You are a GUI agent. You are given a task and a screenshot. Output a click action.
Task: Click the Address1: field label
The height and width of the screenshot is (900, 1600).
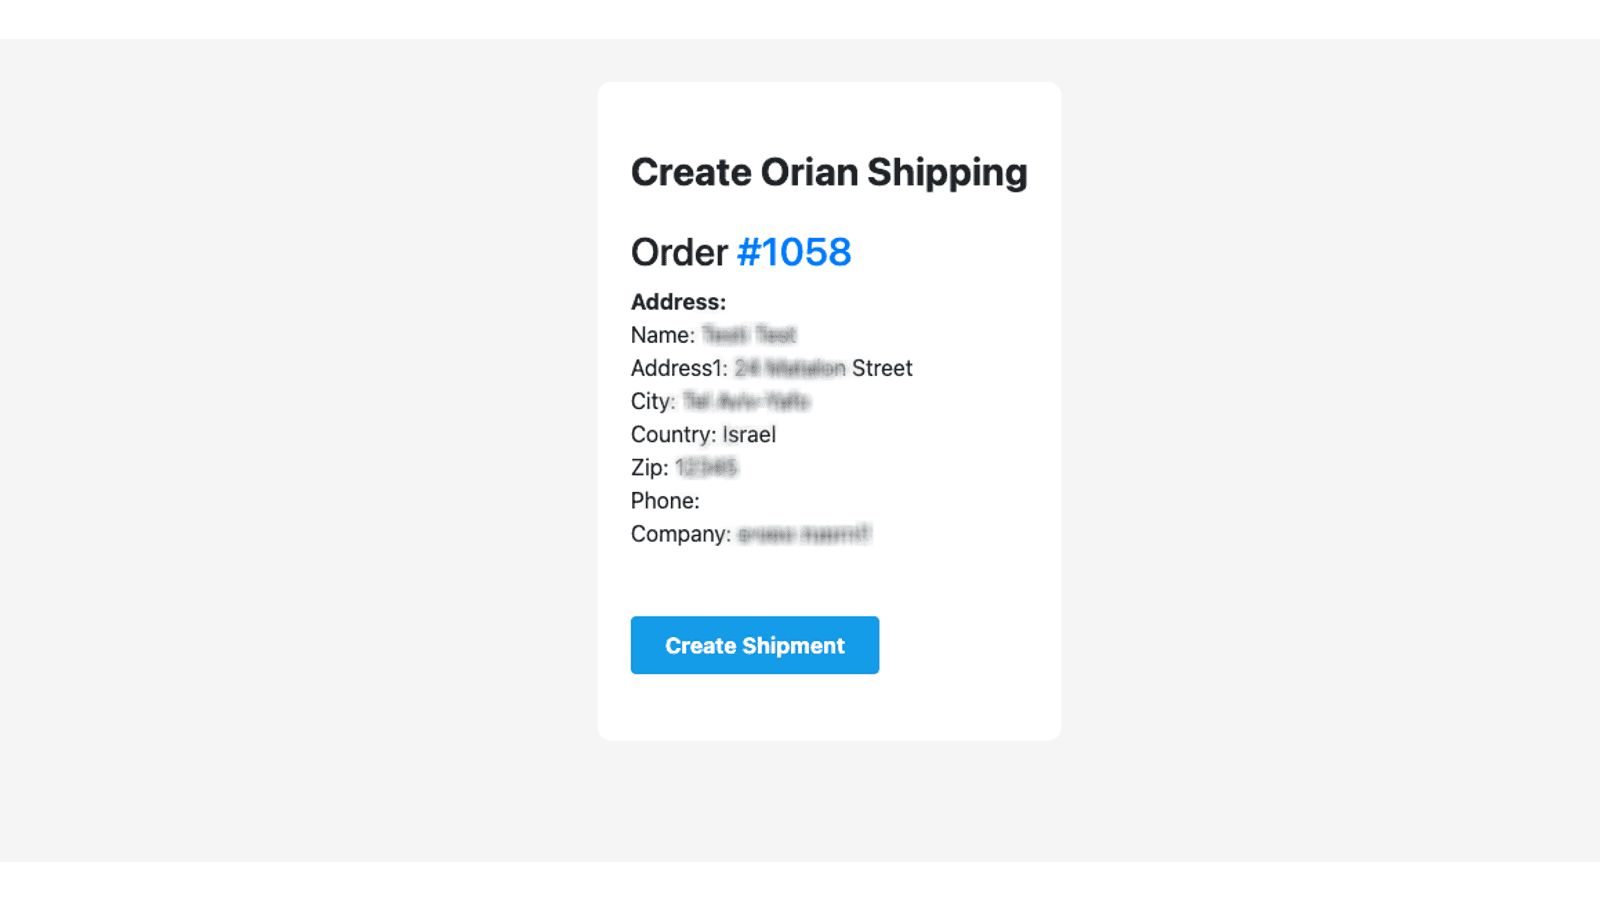tap(679, 368)
